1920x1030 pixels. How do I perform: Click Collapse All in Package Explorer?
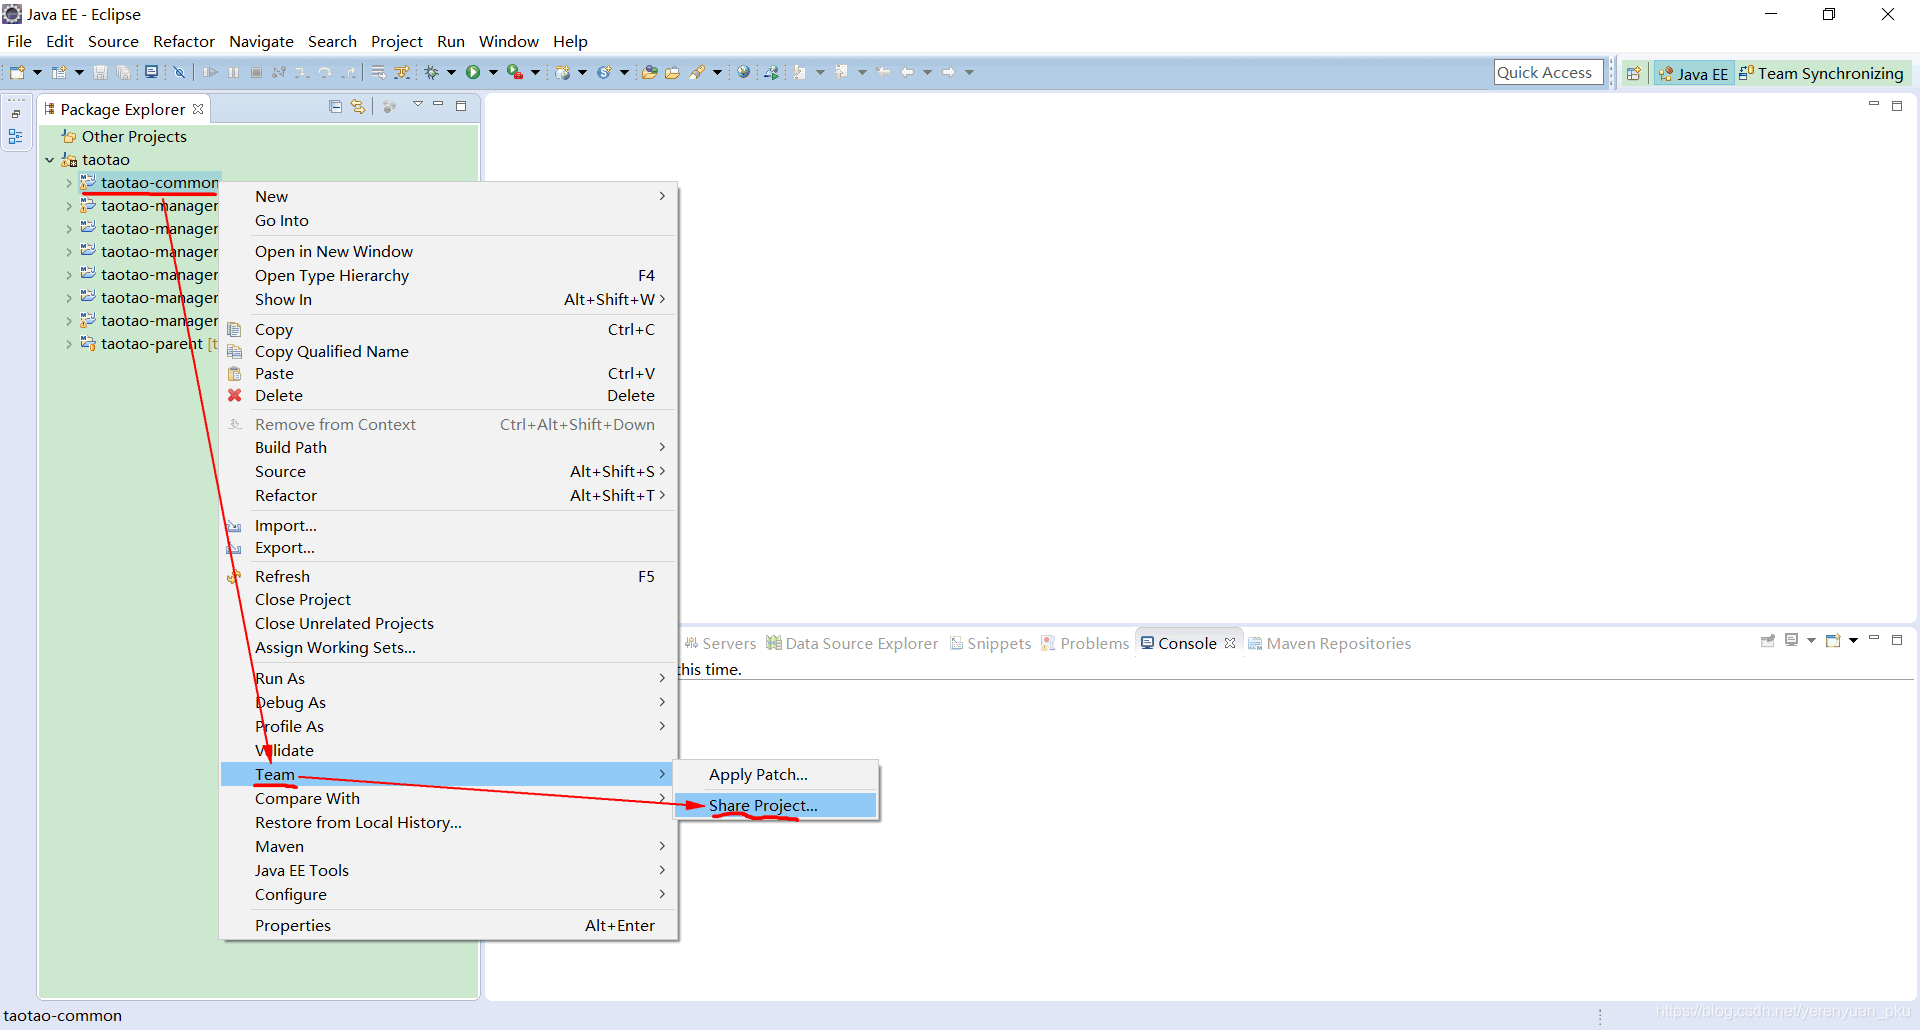tap(335, 106)
